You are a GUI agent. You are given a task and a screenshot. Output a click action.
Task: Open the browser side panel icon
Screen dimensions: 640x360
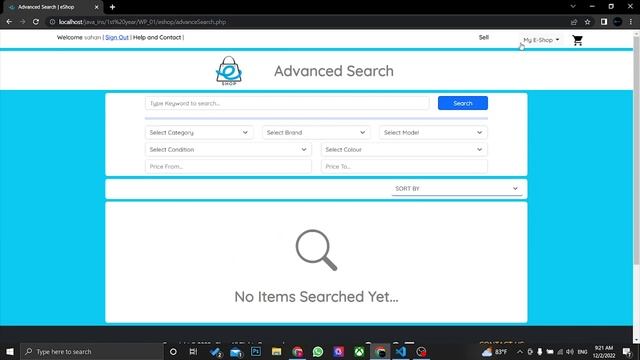[x=604, y=22]
